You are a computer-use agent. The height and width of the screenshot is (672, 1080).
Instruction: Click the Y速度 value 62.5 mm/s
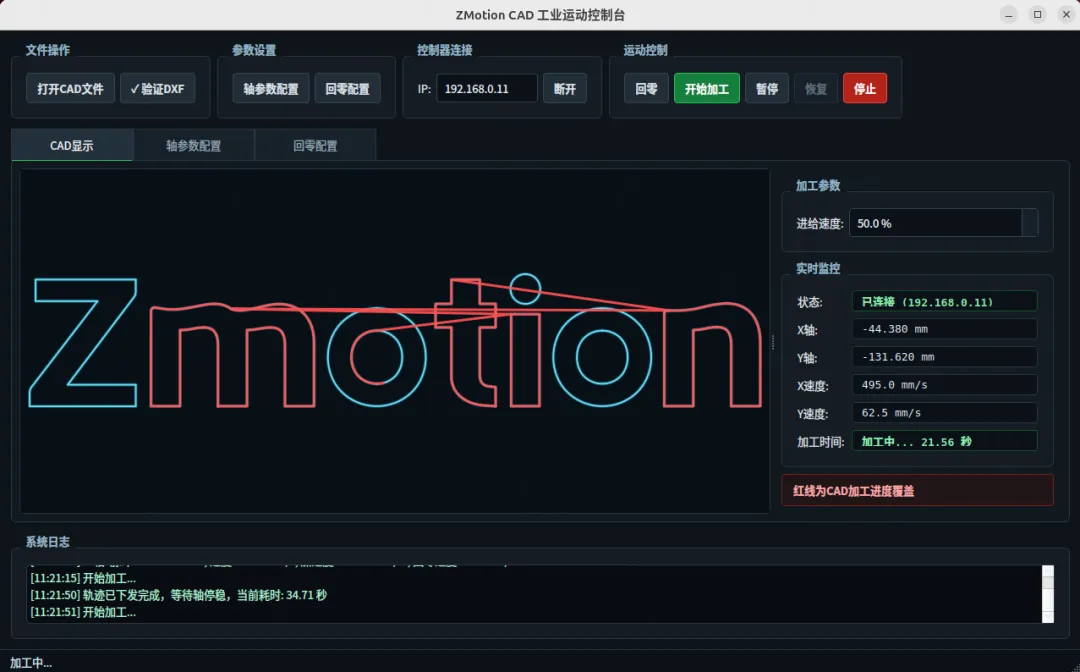944,412
